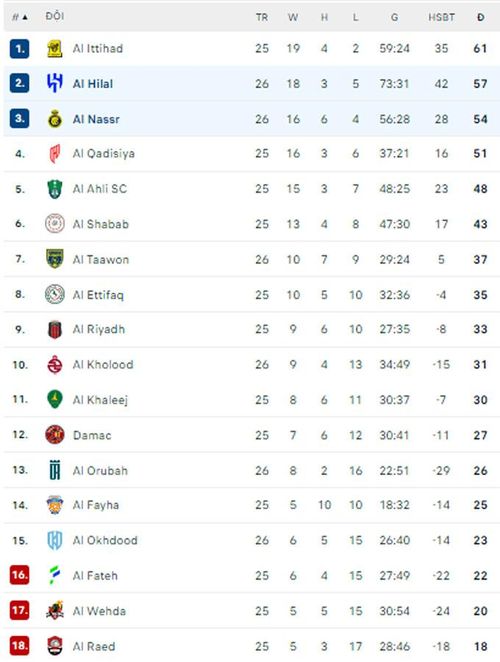The height and width of the screenshot is (662, 500).
Task: Open the Al Shabab team link
Action: (x=101, y=224)
